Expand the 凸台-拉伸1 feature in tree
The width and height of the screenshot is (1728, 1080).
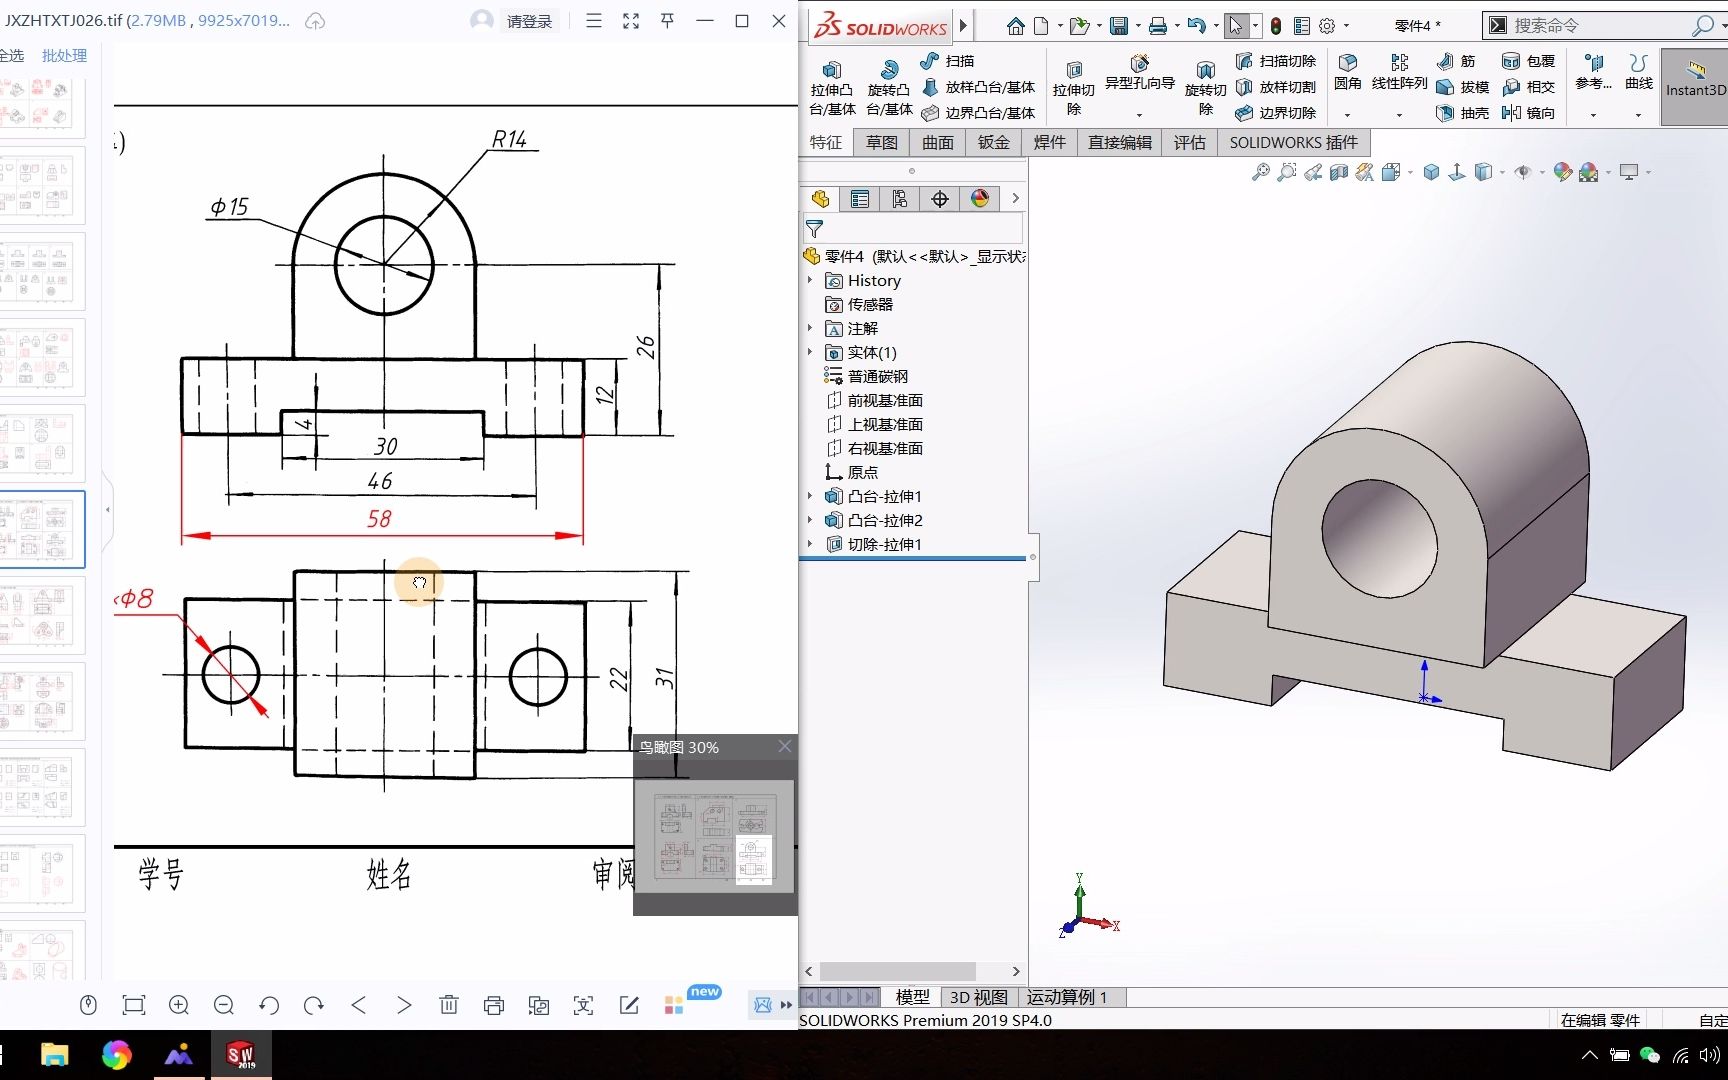coord(810,496)
